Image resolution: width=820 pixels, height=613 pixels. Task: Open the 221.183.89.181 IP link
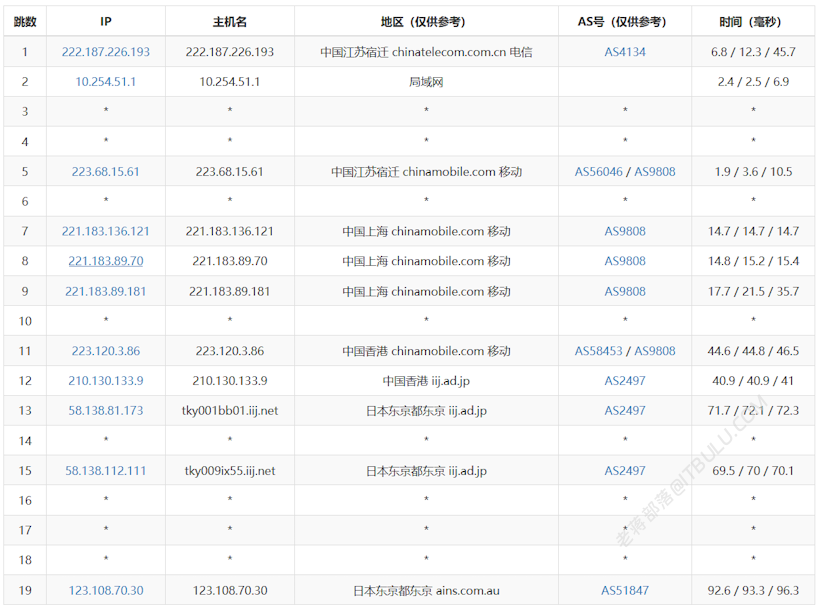106,291
